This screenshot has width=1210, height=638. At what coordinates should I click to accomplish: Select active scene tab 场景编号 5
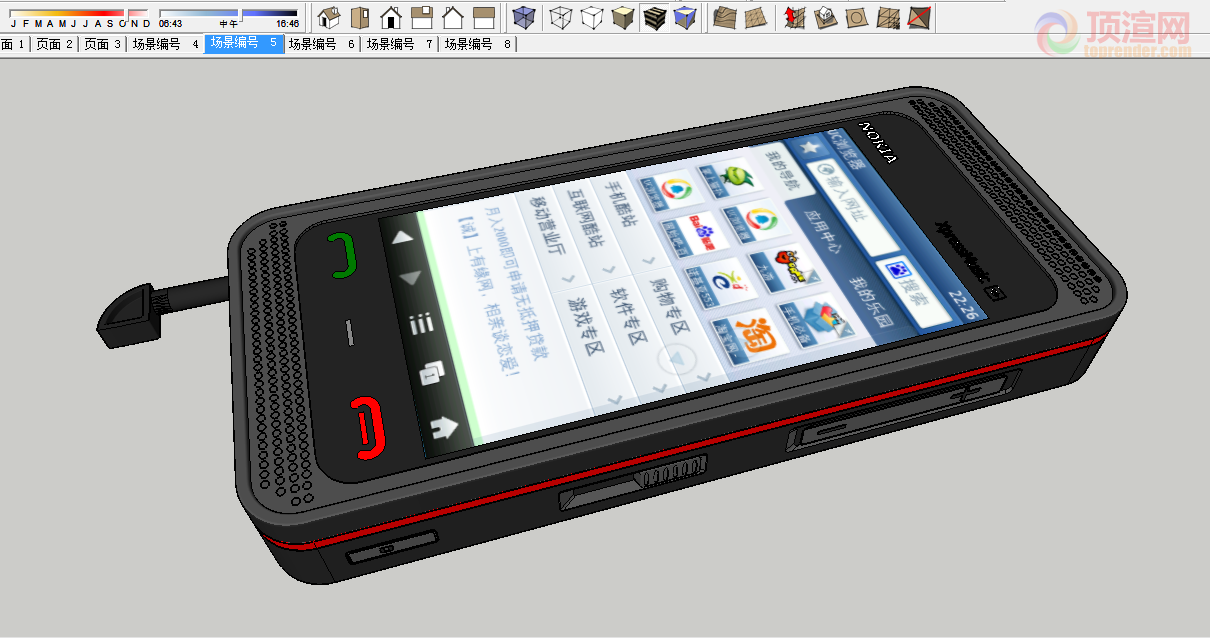244,44
